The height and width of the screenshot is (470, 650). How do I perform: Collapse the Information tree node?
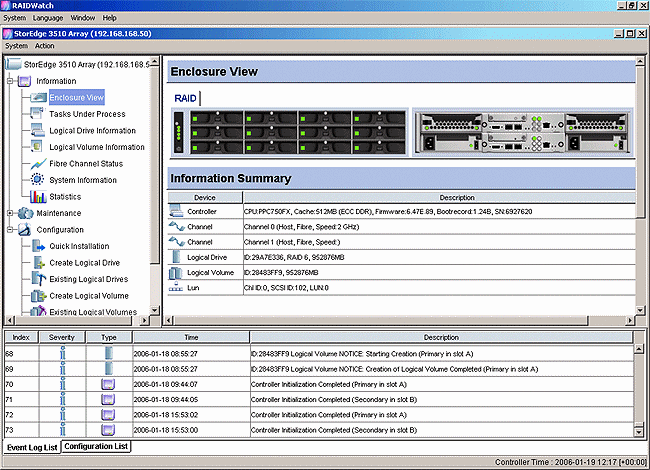point(10,81)
